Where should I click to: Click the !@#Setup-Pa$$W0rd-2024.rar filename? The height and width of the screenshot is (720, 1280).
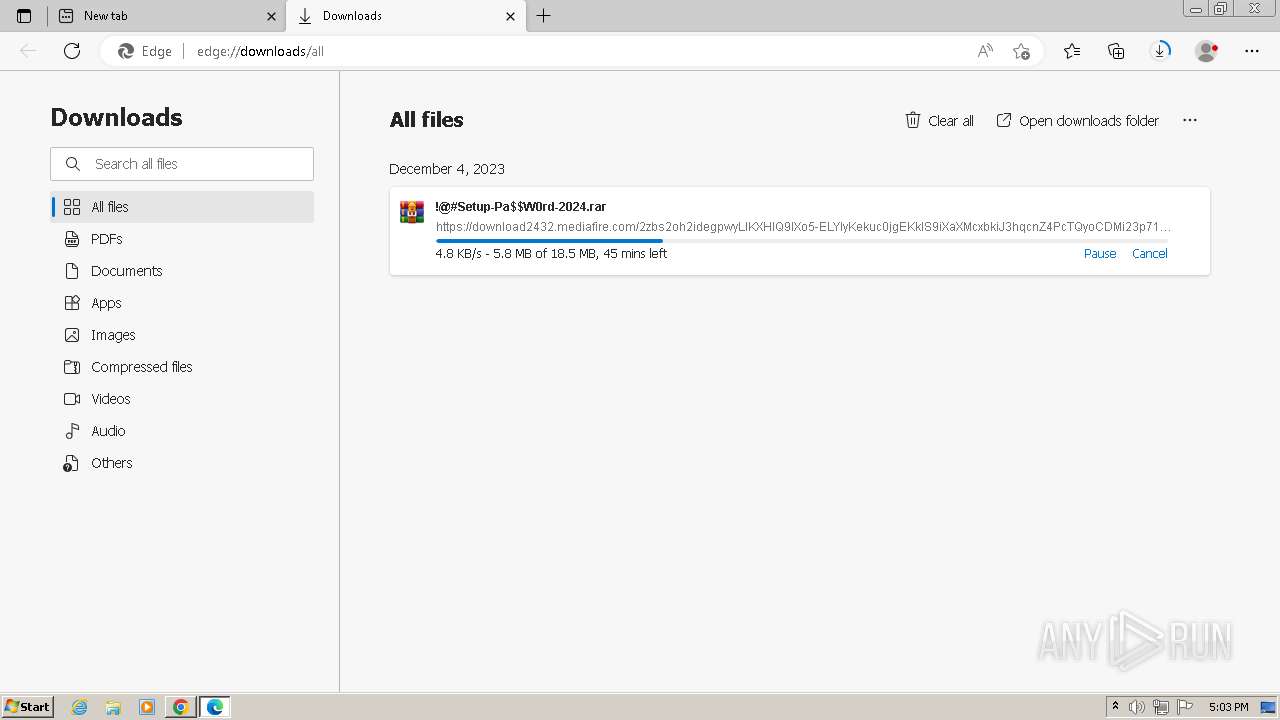click(521, 207)
